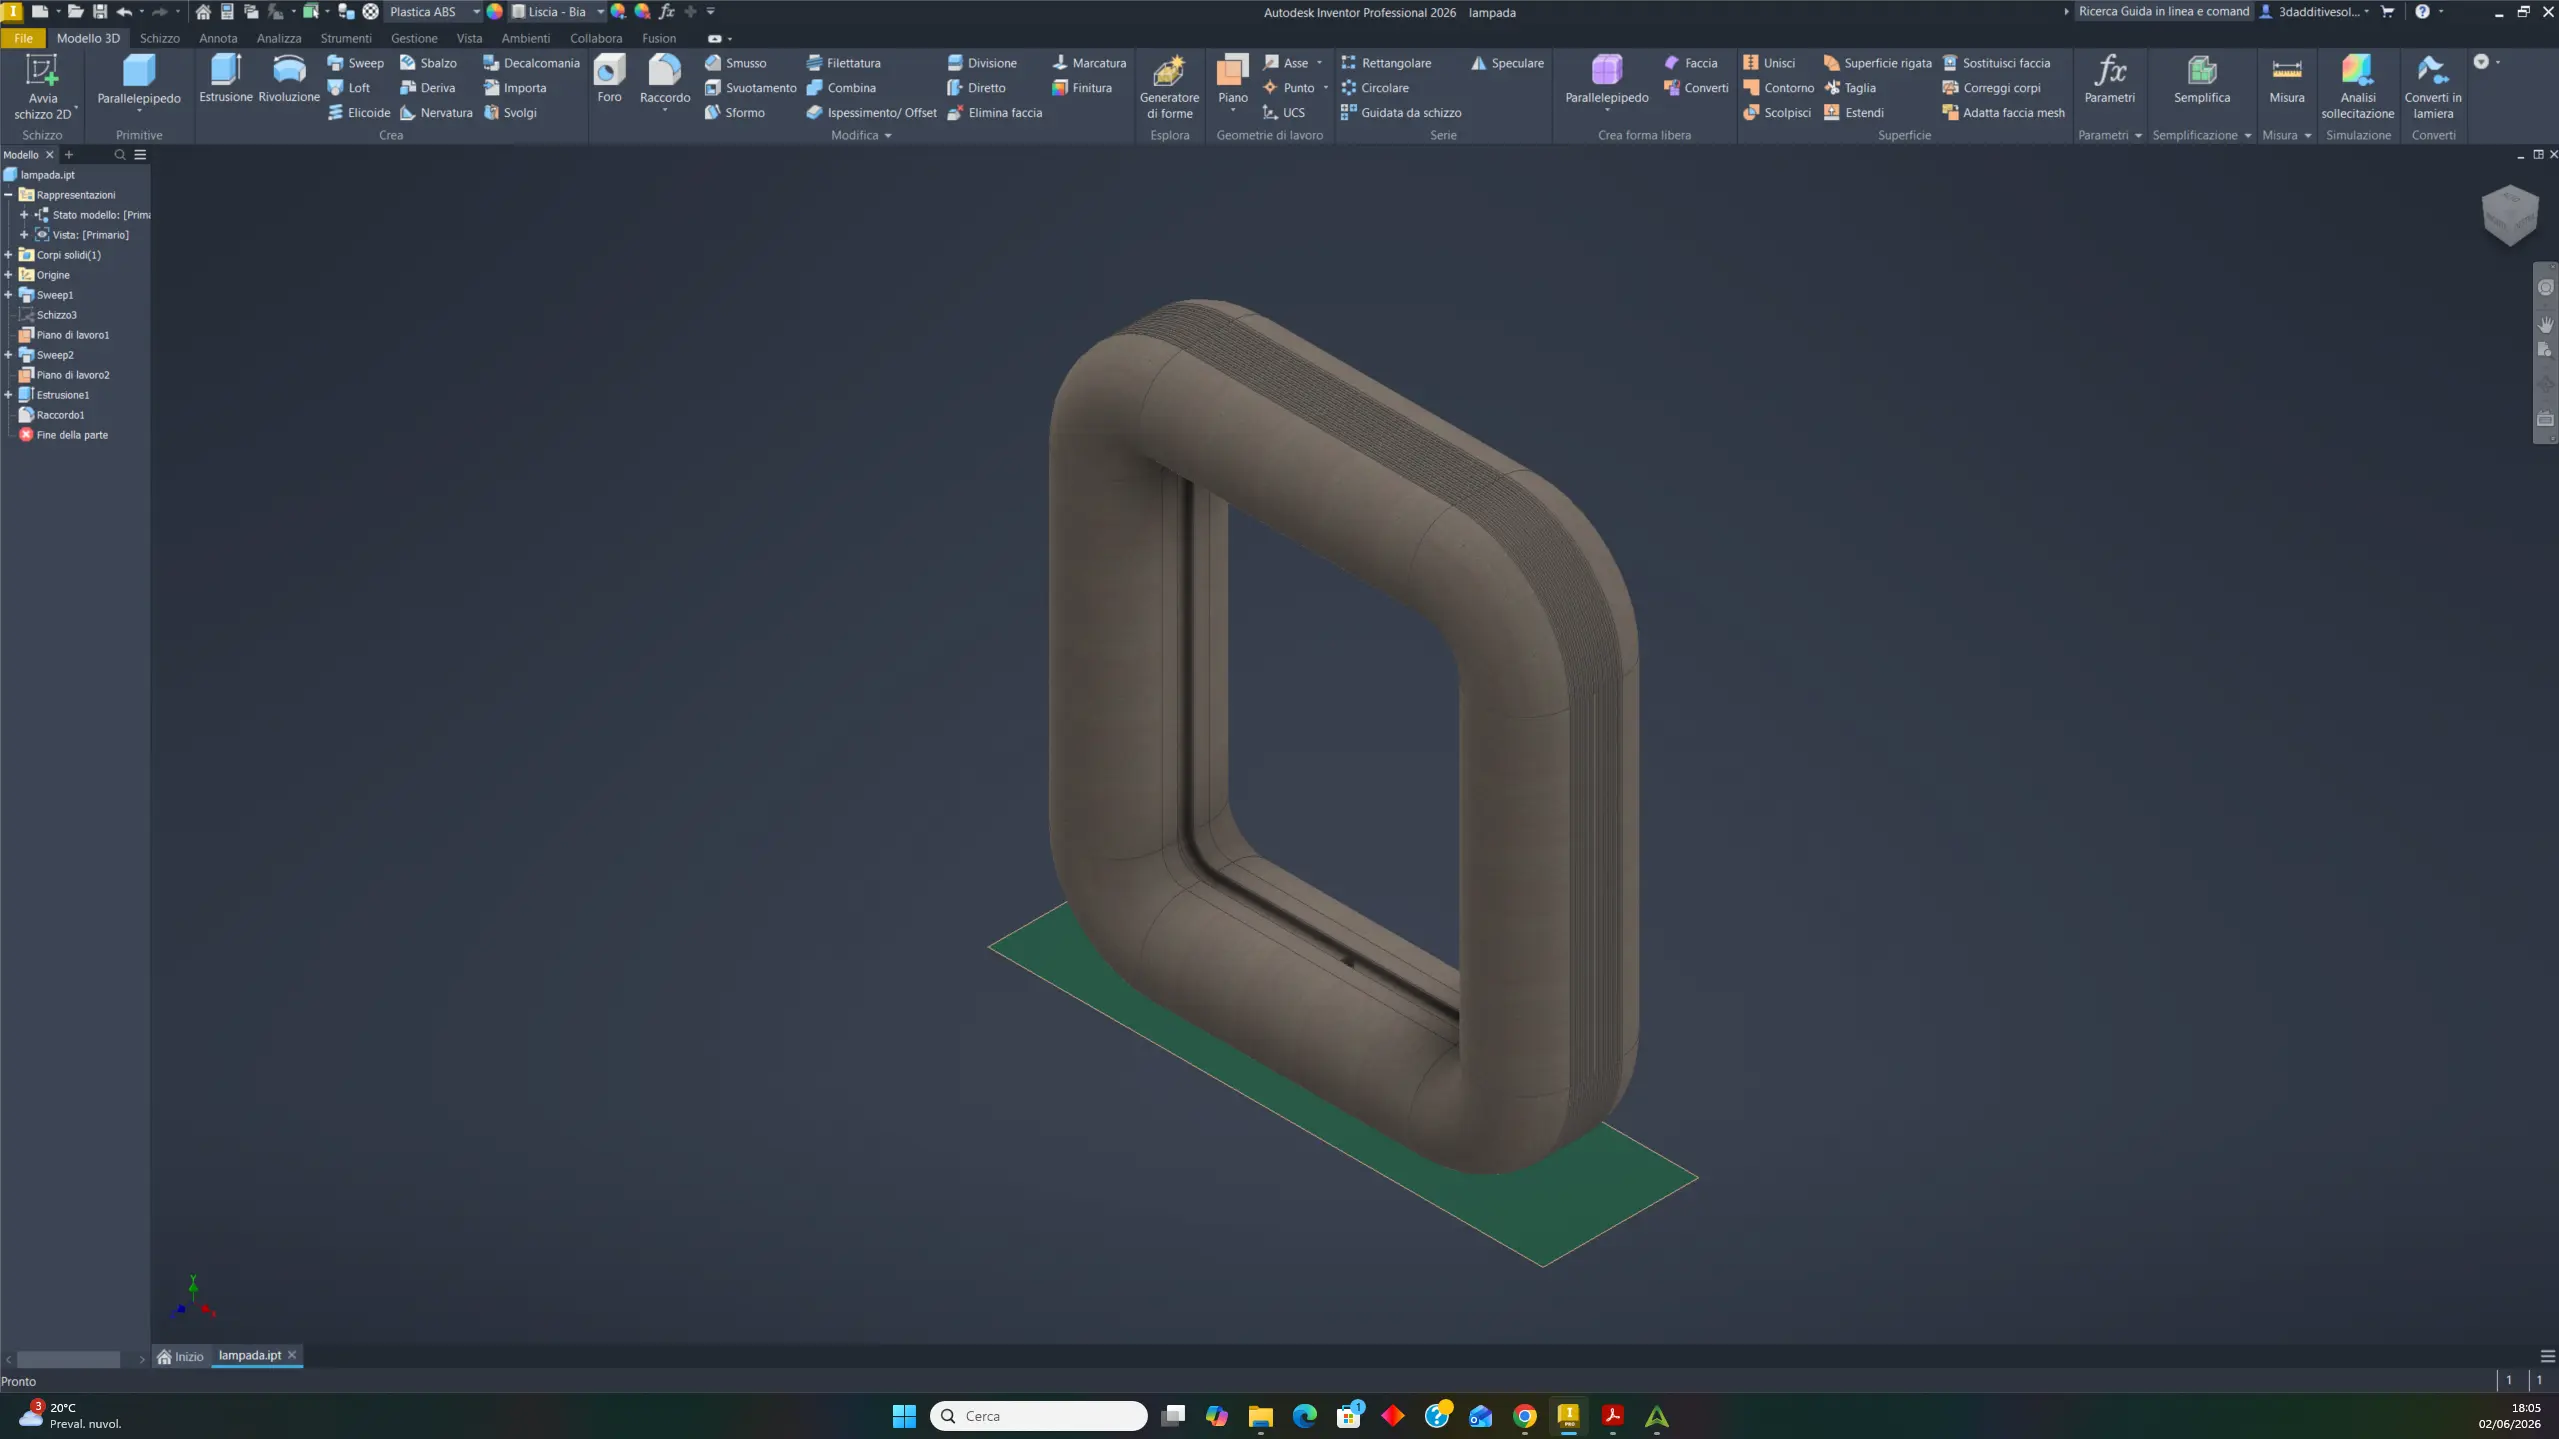Viewport: 2559px width, 1439px height.
Task: Select the Rettangolare pattern tool
Action: click(1386, 63)
